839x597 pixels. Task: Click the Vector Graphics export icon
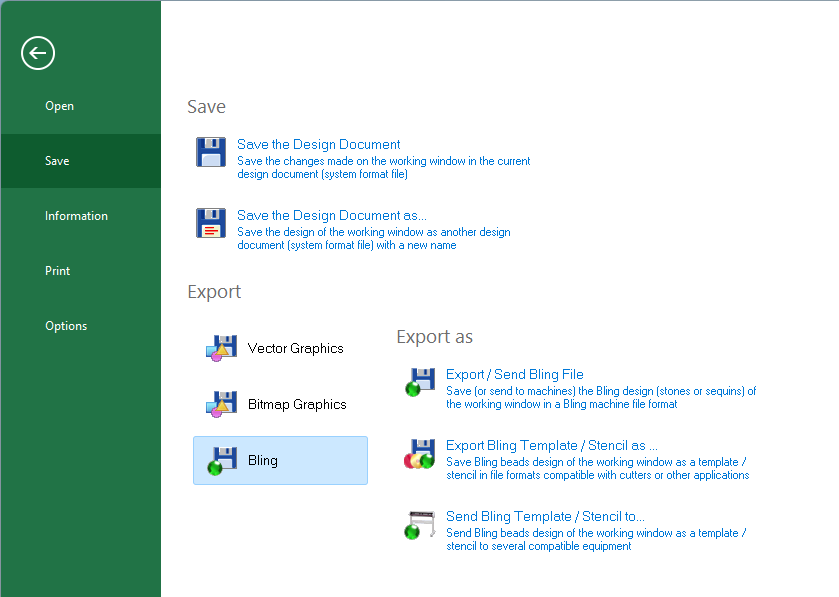tap(221, 349)
